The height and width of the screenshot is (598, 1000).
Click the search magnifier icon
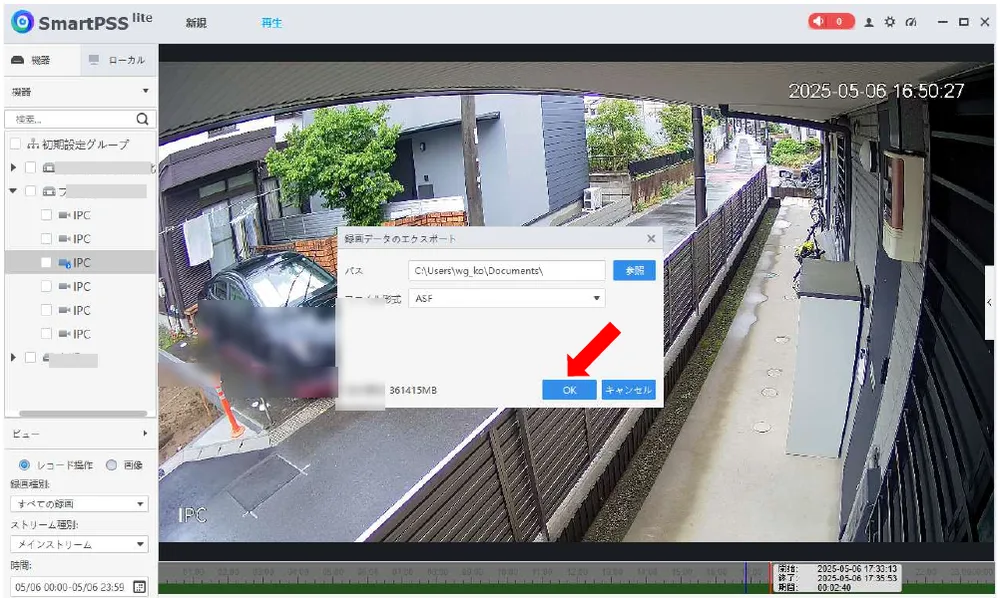click(142, 119)
